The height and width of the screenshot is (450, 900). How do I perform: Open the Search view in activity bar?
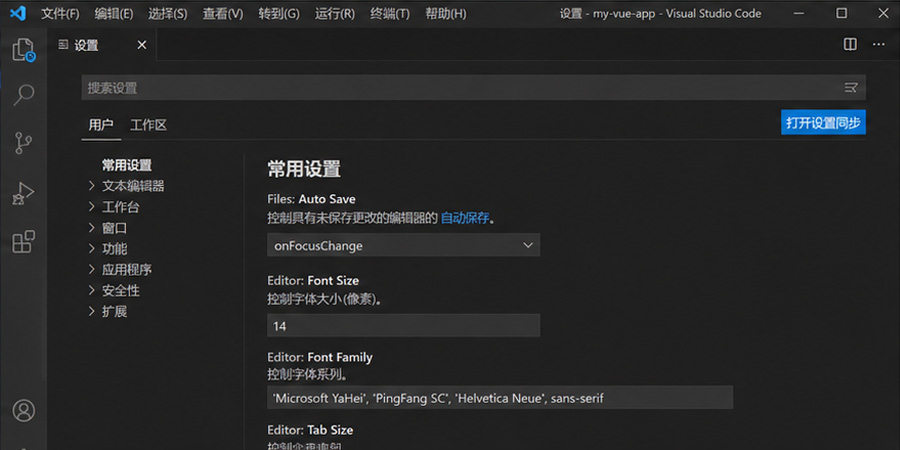point(24,94)
